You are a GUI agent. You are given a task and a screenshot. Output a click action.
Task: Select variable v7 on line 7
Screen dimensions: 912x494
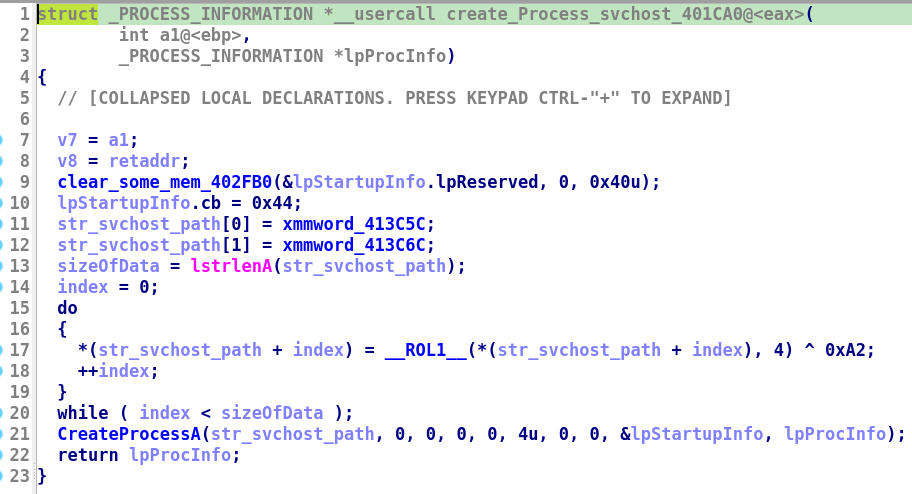pos(67,140)
